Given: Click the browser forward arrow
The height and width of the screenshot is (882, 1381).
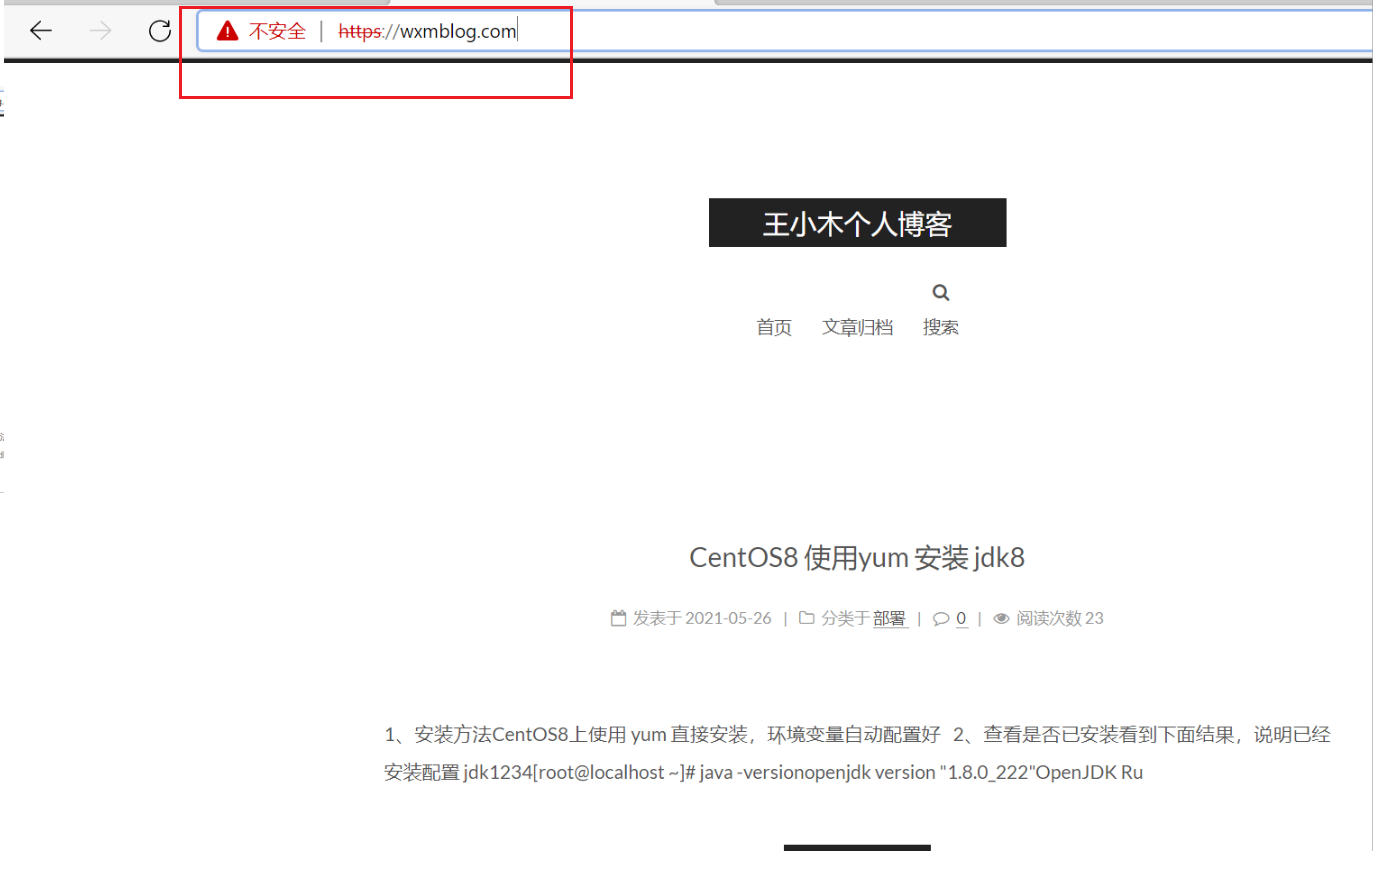Looking at the screenshot, I should (100, 31).
